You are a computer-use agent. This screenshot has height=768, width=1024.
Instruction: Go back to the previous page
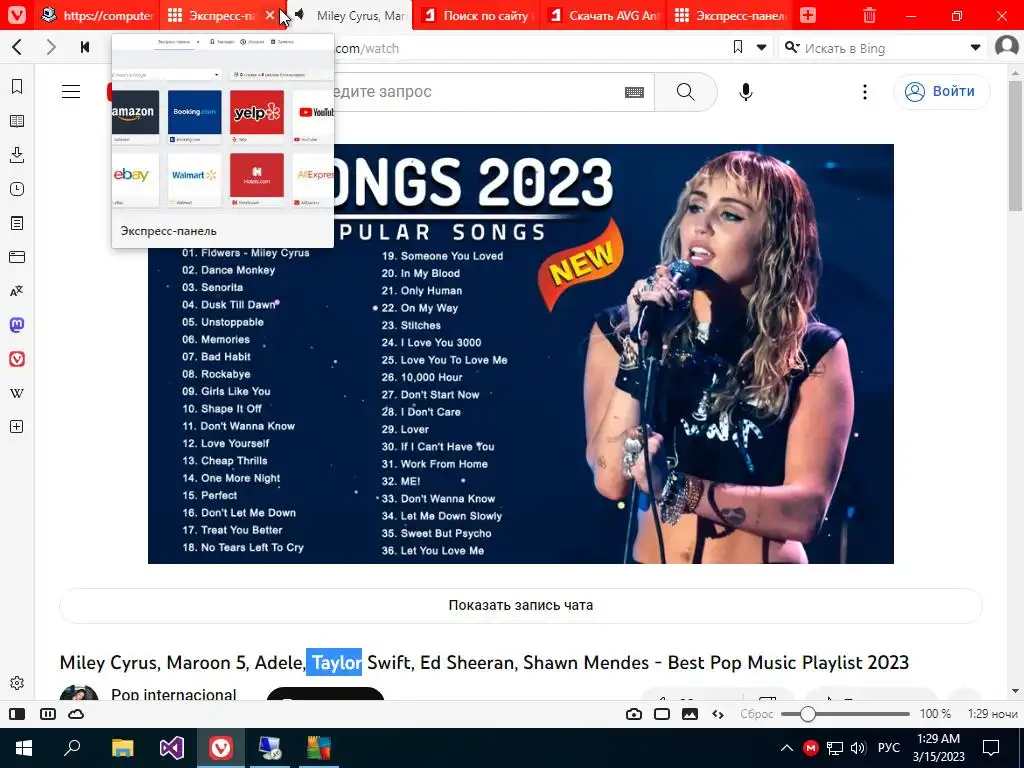click(x=18, y=47)
